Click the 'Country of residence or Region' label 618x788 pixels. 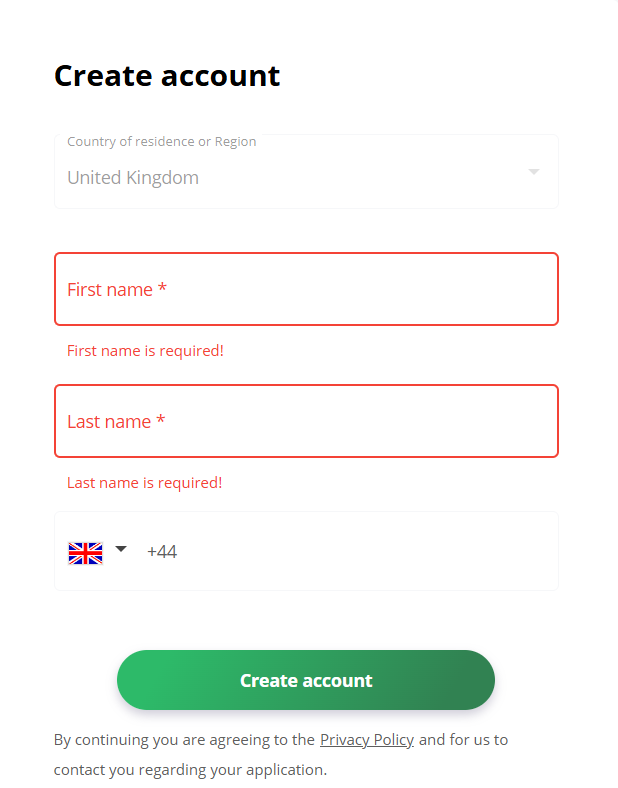point(161,142)
